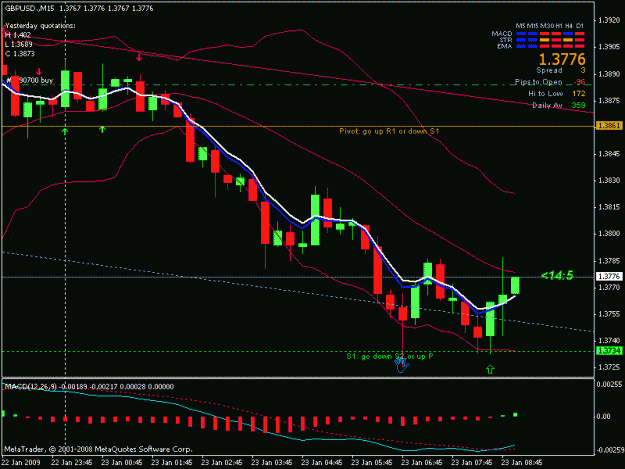
Task: Click the white 1.3776 current price tag
Action: click(x=609, y=277)
